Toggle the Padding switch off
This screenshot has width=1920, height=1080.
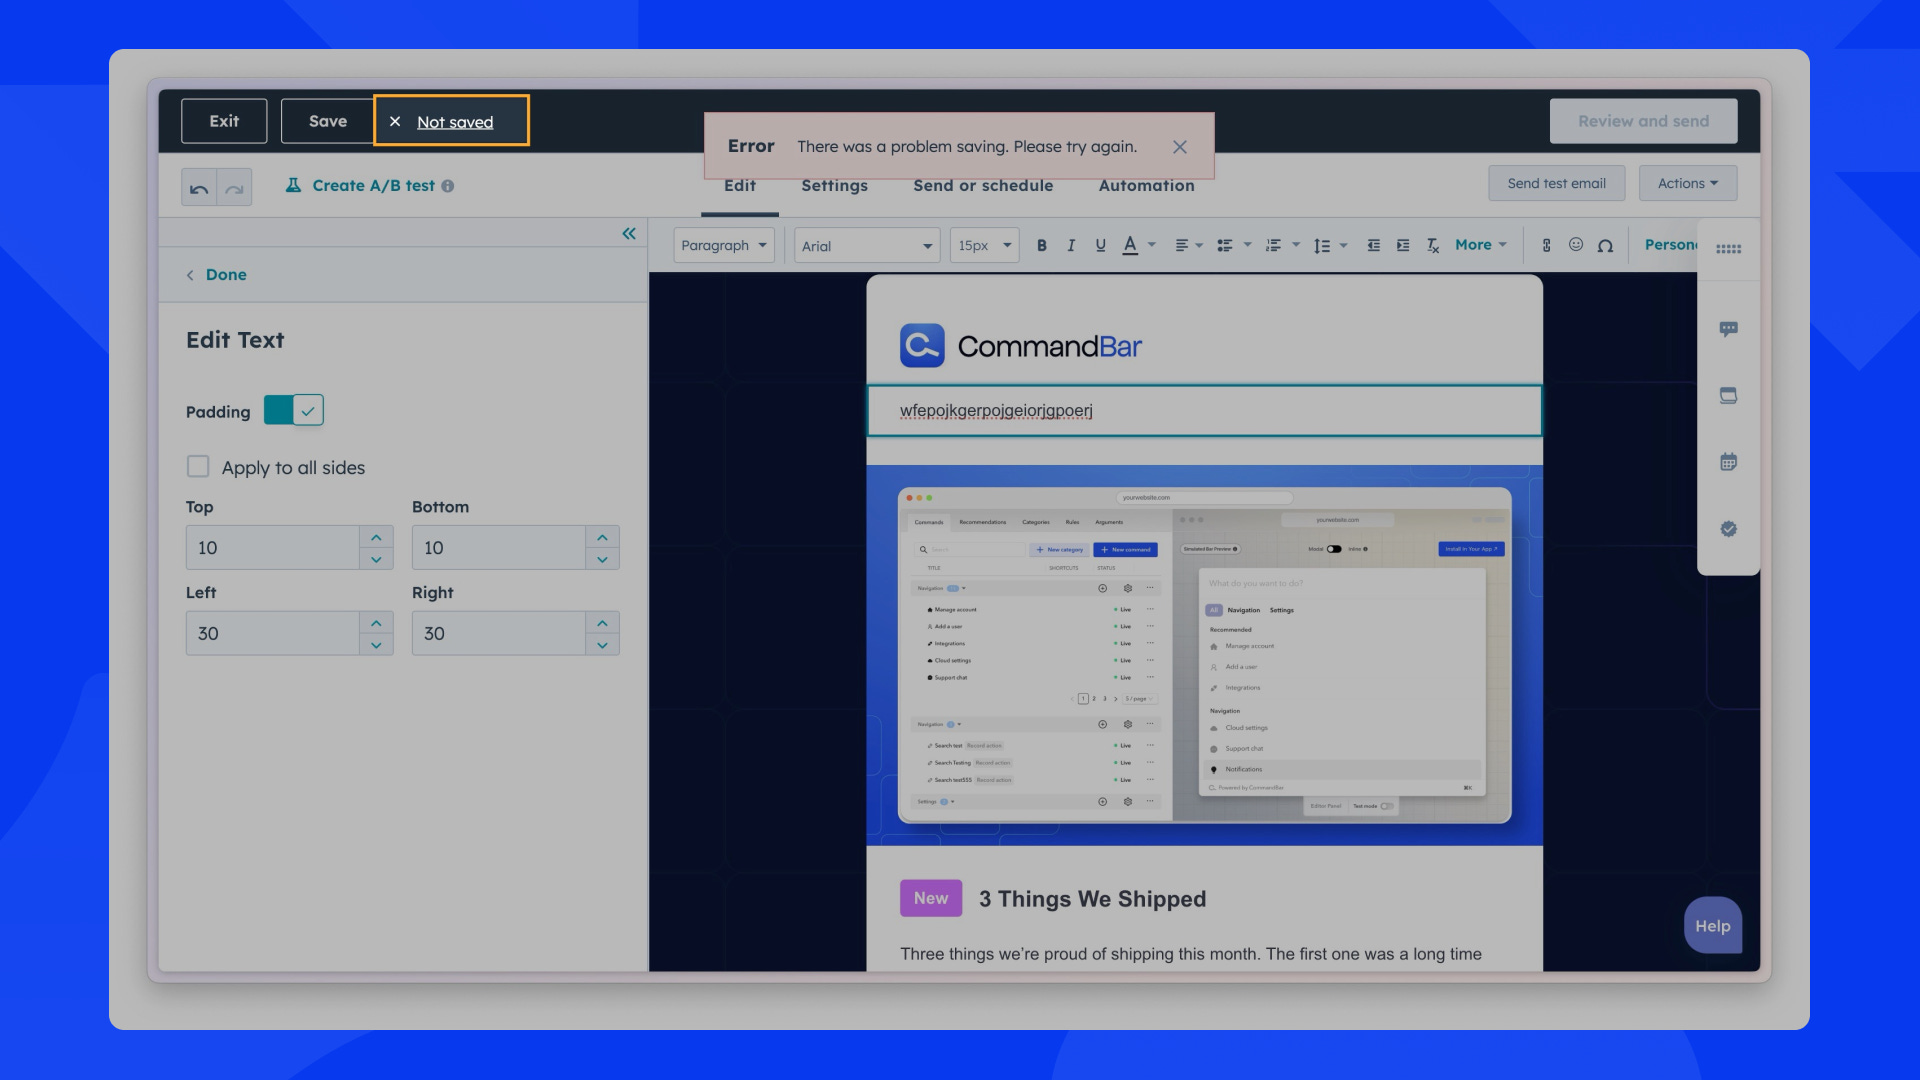click(x=294, y=410)
